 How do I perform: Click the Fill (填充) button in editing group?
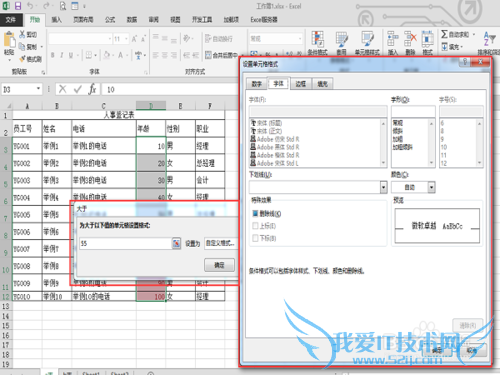click(x=452, y=47)
